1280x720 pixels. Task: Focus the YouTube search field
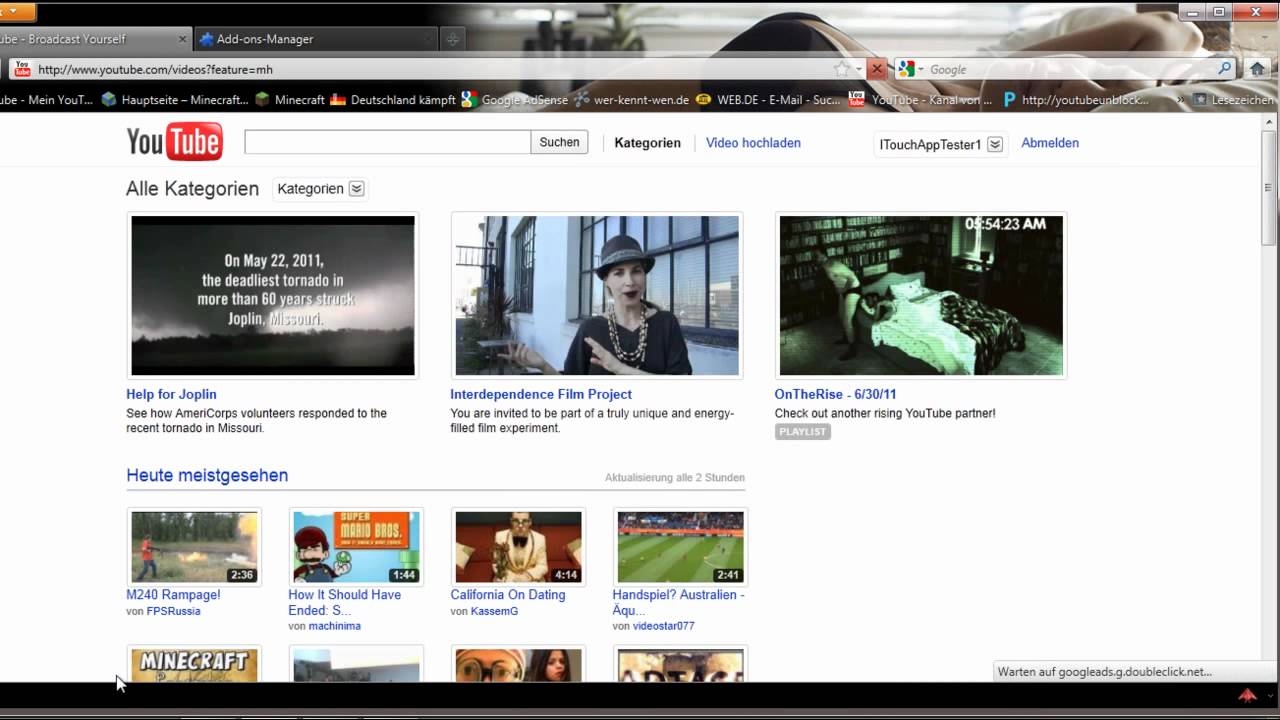387,142
